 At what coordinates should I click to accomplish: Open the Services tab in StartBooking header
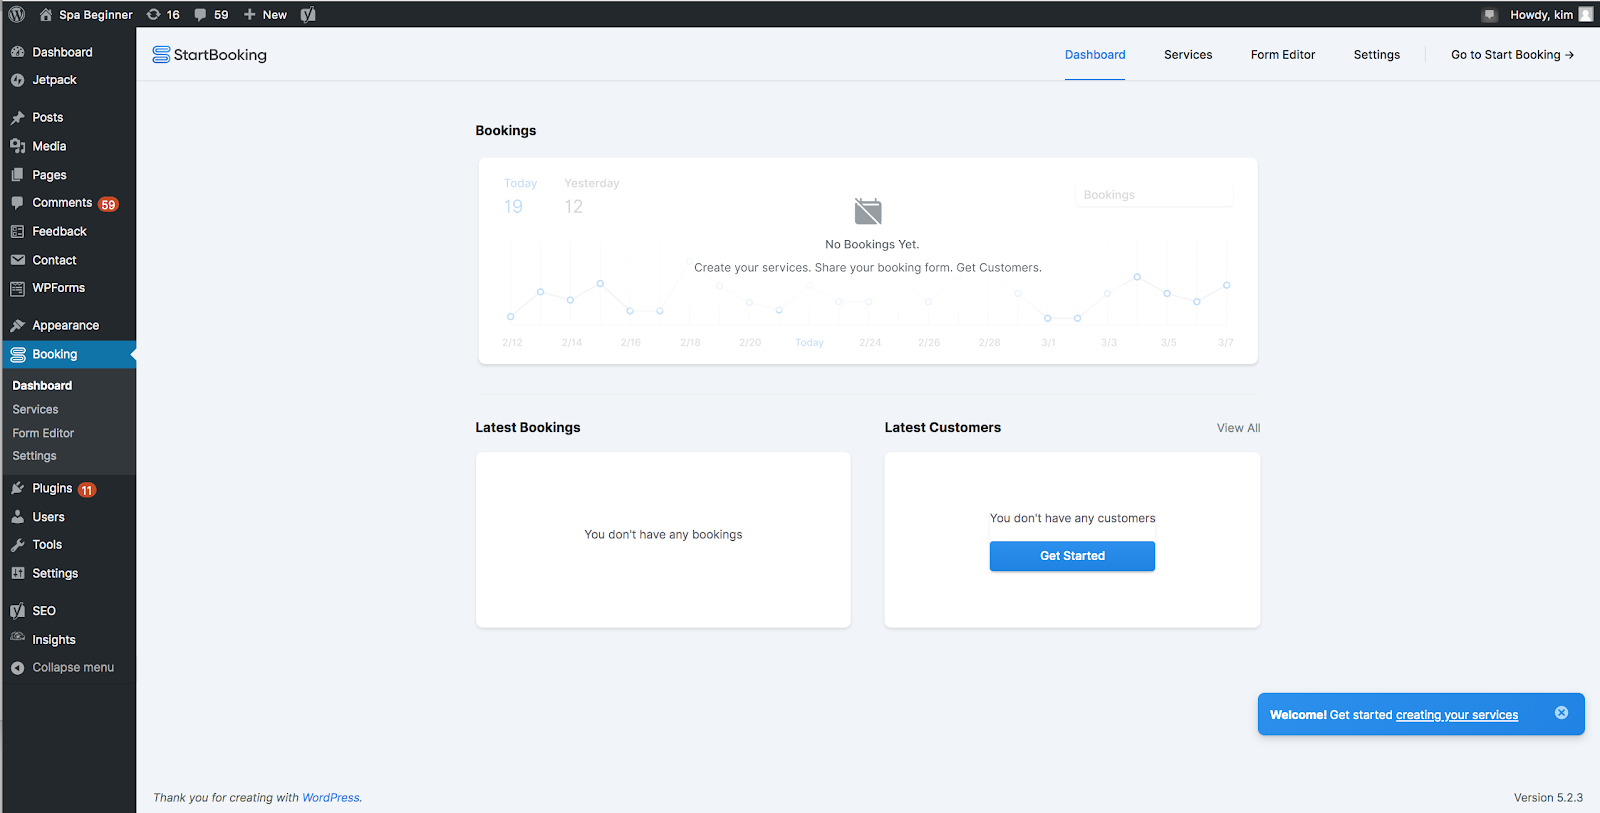point(1188,55)
